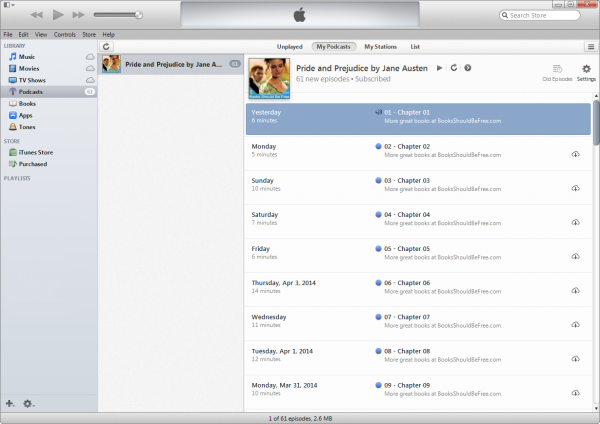Screen dimensions: 600x424
Task: Click the unplayed blue dot for Chapter 07
Action: (x=378, y=317)
